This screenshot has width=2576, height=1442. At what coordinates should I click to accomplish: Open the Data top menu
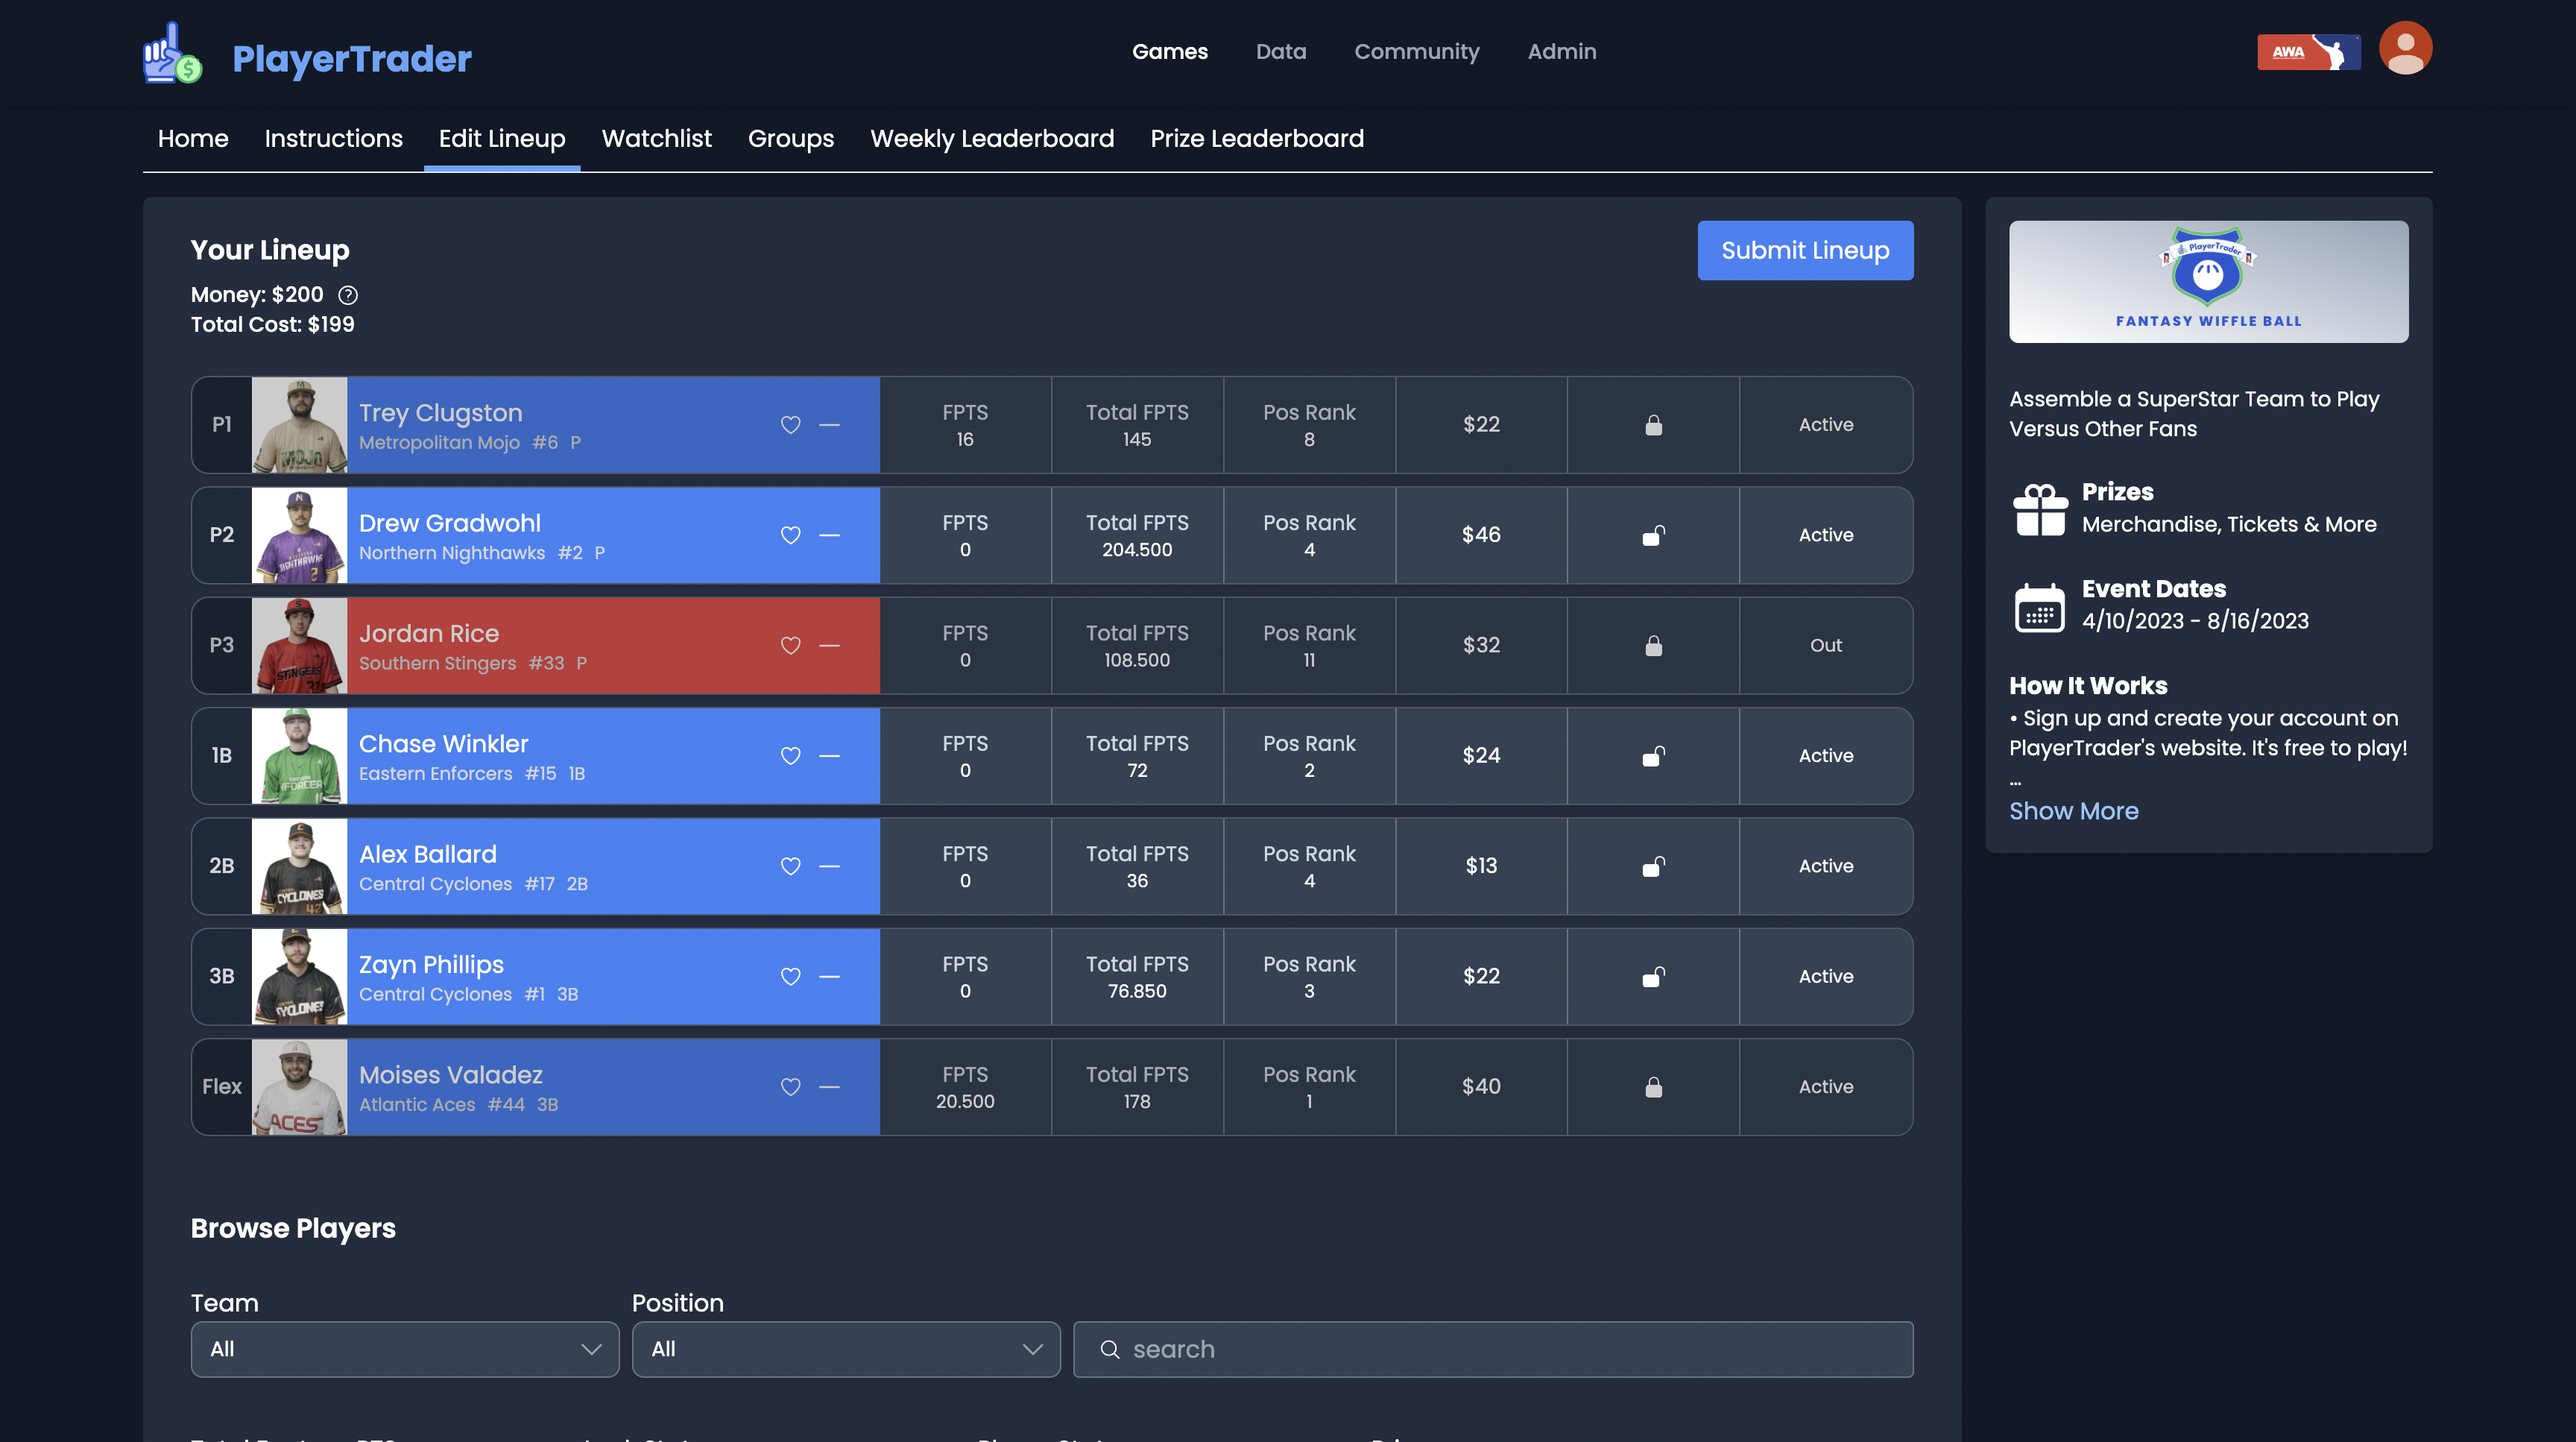coord(1281,52)
